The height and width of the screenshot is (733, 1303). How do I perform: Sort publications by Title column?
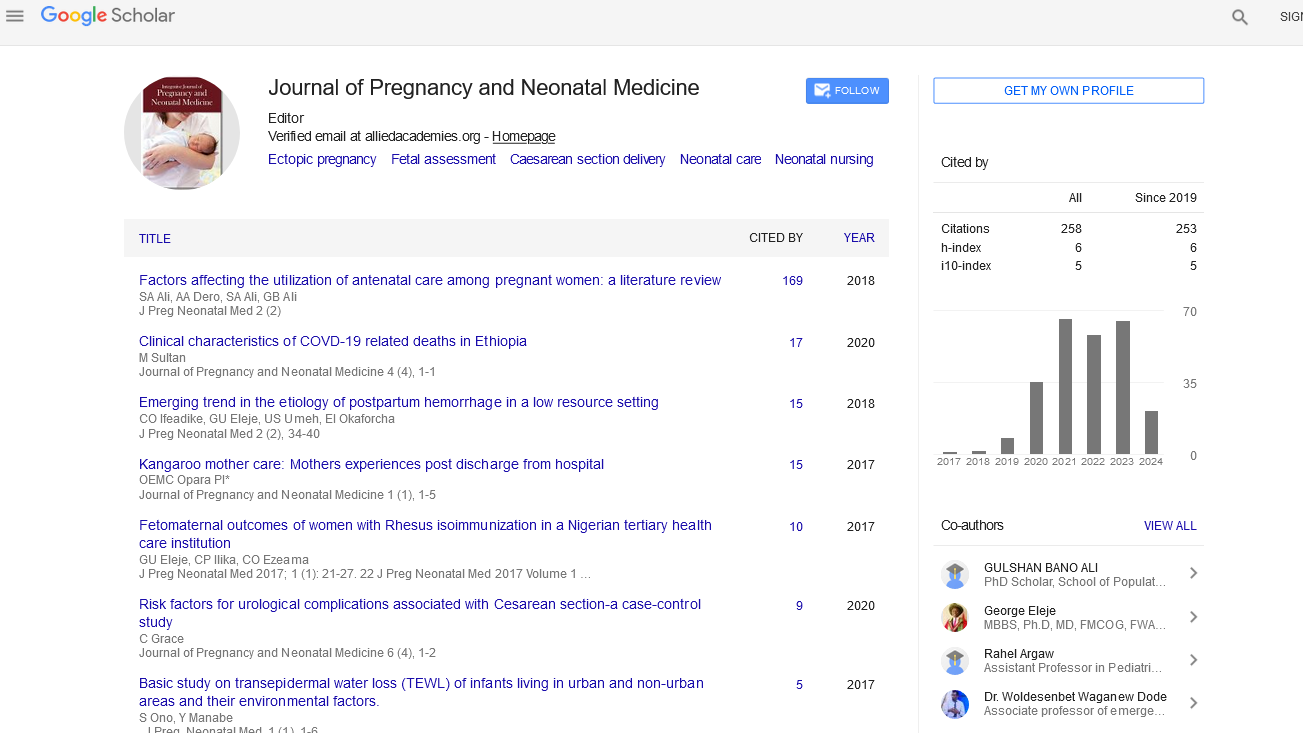(x=155, y=239)
